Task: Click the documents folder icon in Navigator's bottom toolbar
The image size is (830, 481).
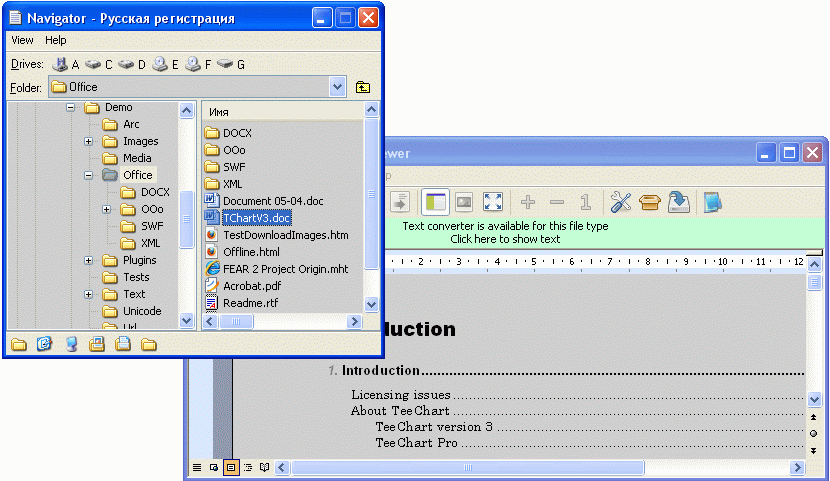Action: [123, 344]
